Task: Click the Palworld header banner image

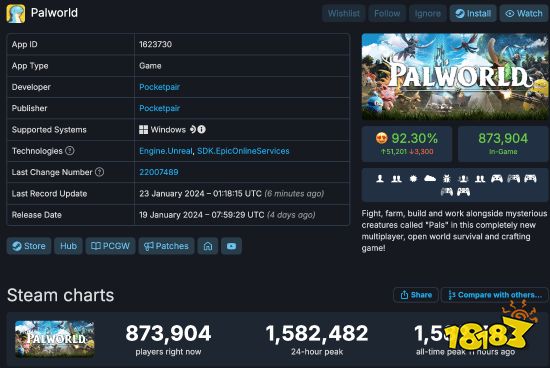Action: tap(455, 76)
